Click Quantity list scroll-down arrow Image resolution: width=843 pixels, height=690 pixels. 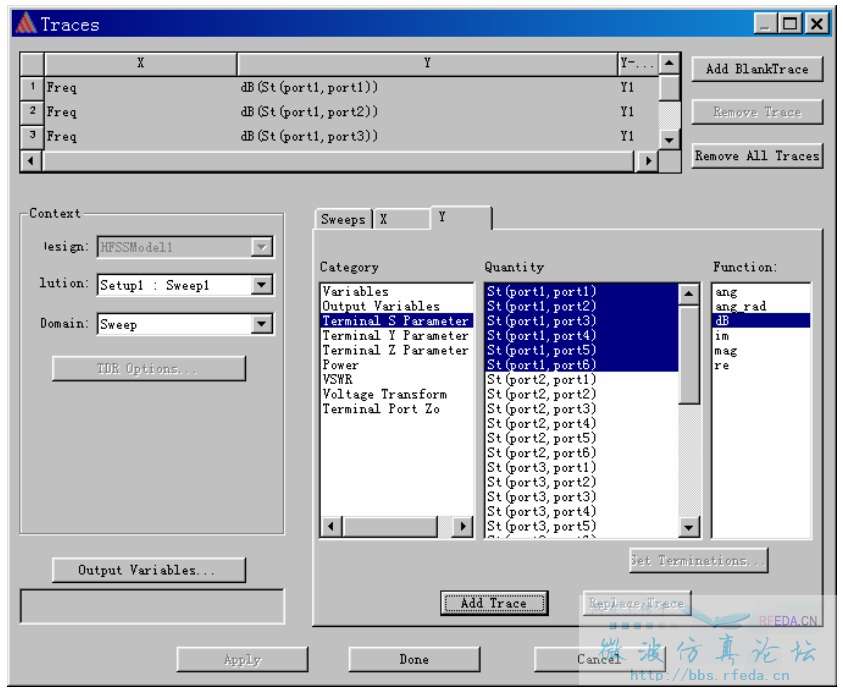[x=689, y=527]
